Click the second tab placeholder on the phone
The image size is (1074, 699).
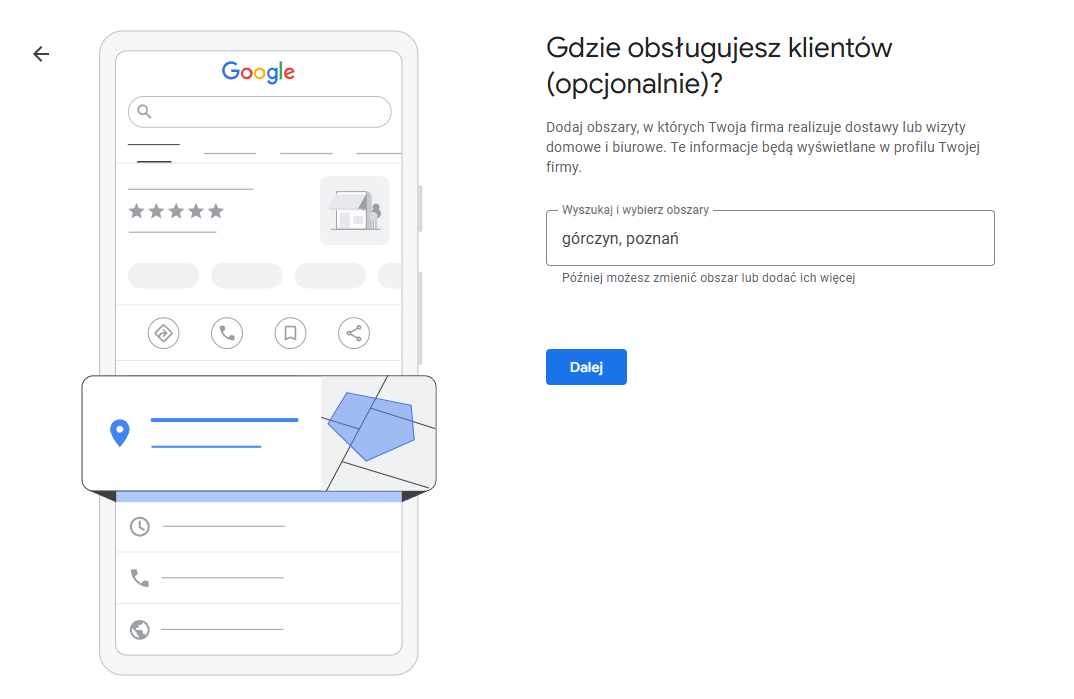click(230, 153)
